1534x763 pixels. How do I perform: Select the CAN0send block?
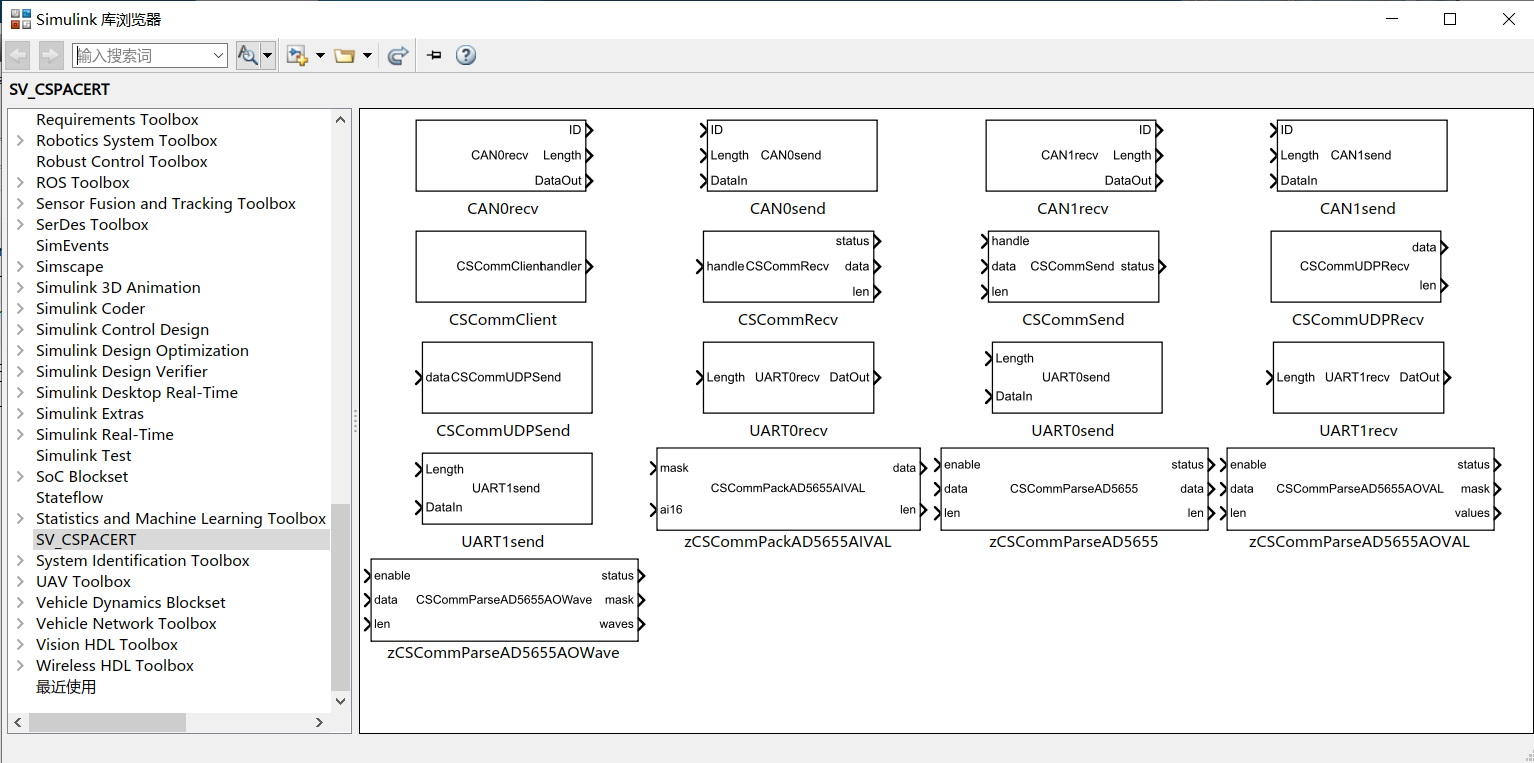[x=788, y=156]
